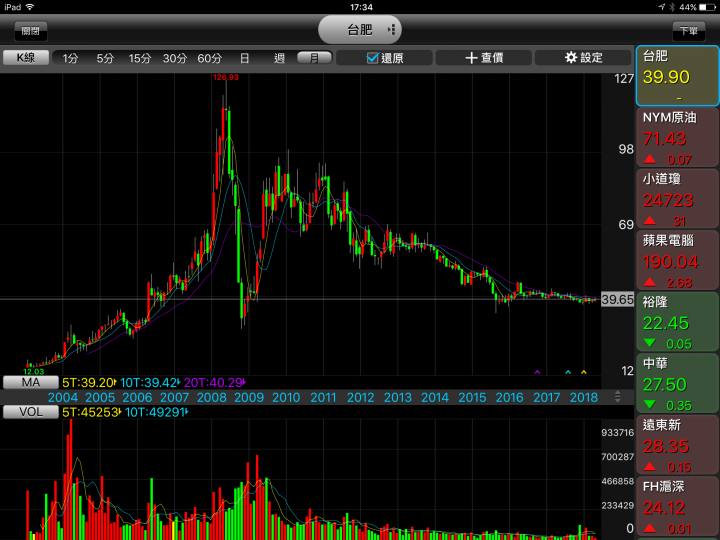Tap the chart panel resize handle
Viewport: 720px width, 540px height.
pyautogui.click(x=618, y=397)
